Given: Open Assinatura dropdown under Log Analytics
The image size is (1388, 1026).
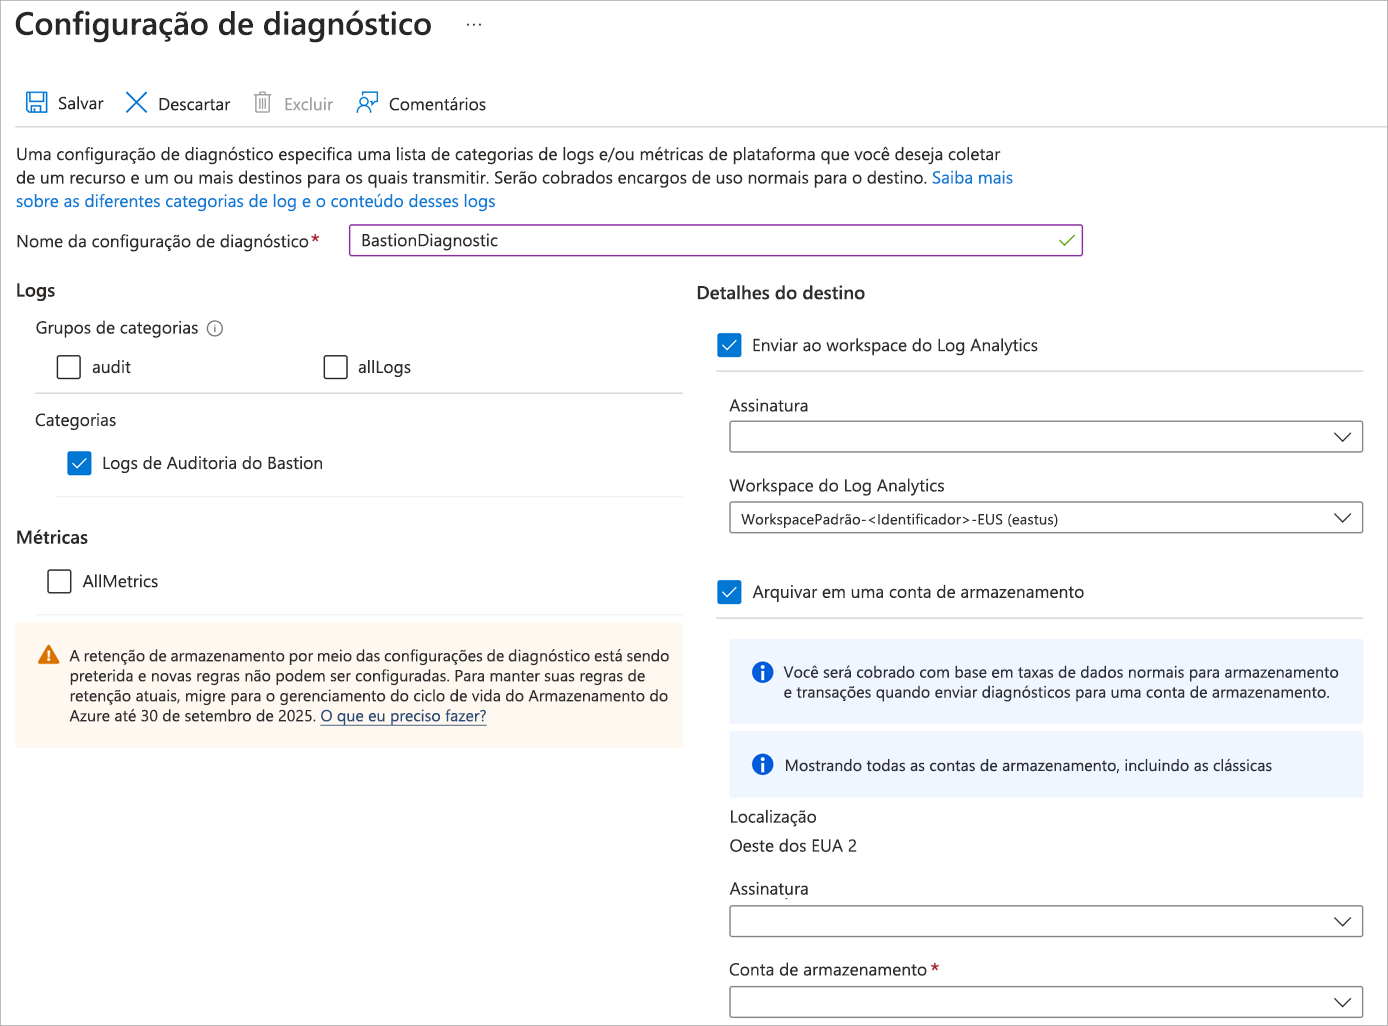Looking at the screenshot, I should tap(1046, 437).
